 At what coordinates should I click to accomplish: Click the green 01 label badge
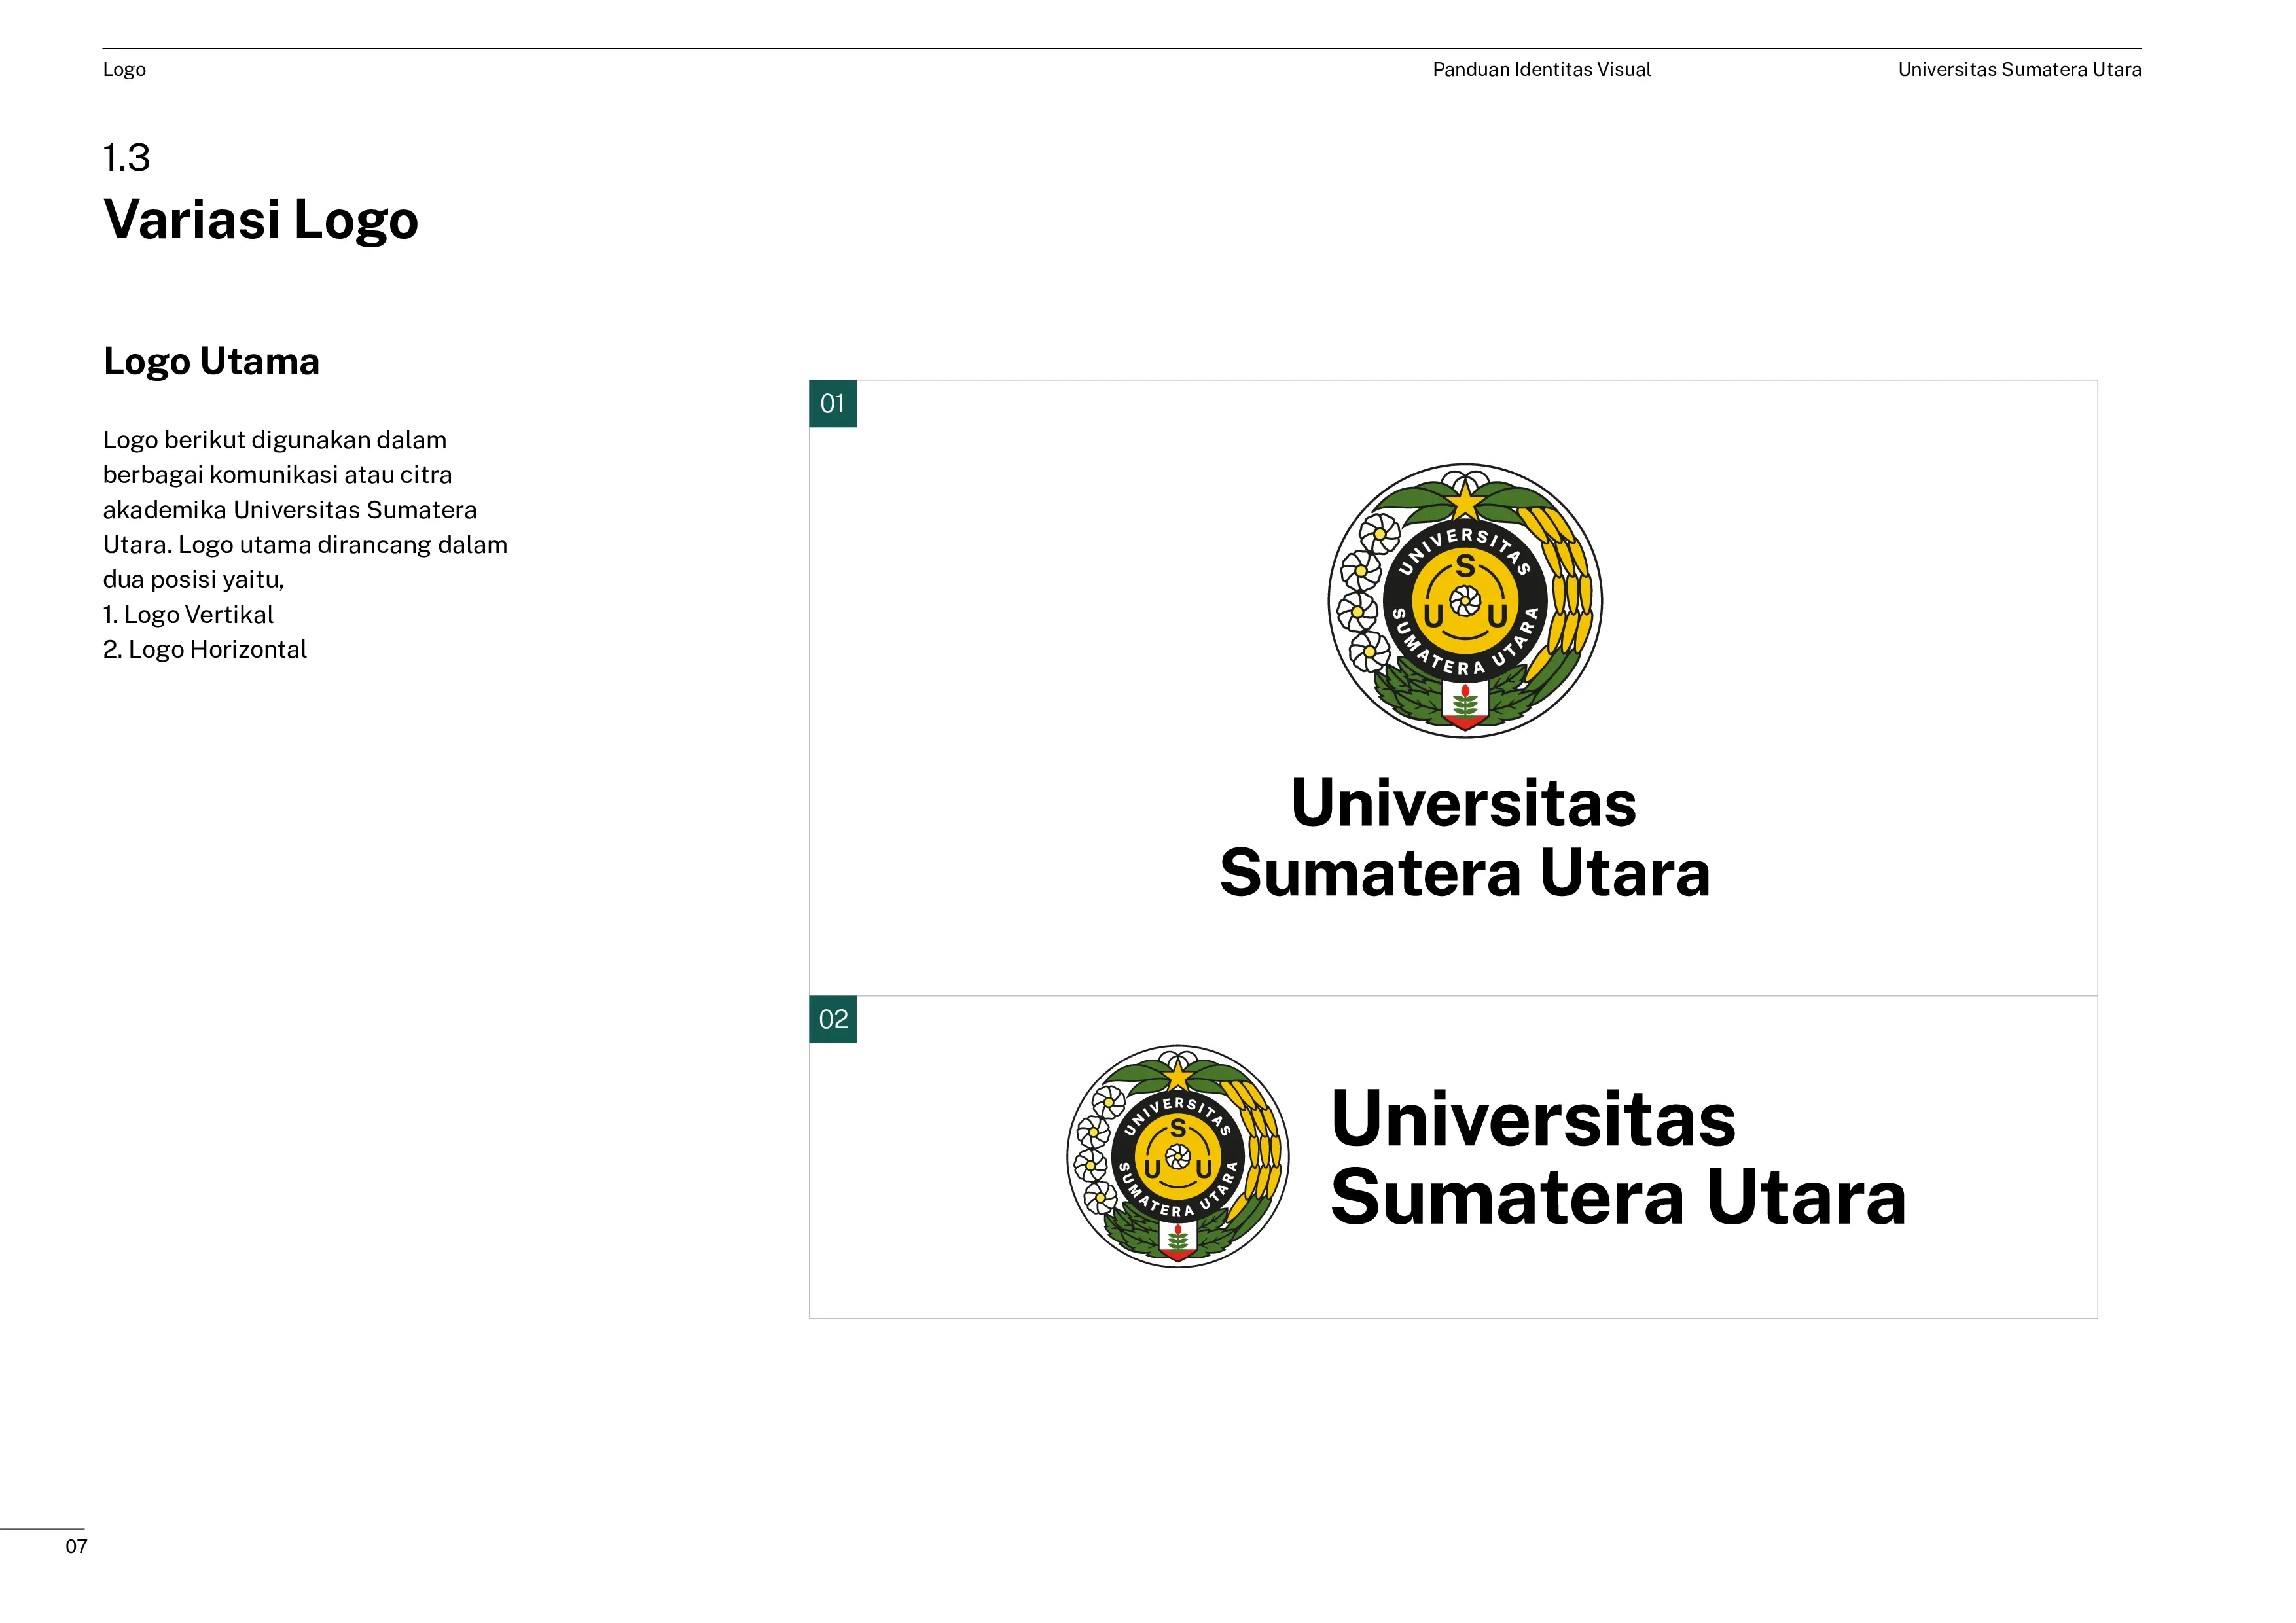pos(832,404)
